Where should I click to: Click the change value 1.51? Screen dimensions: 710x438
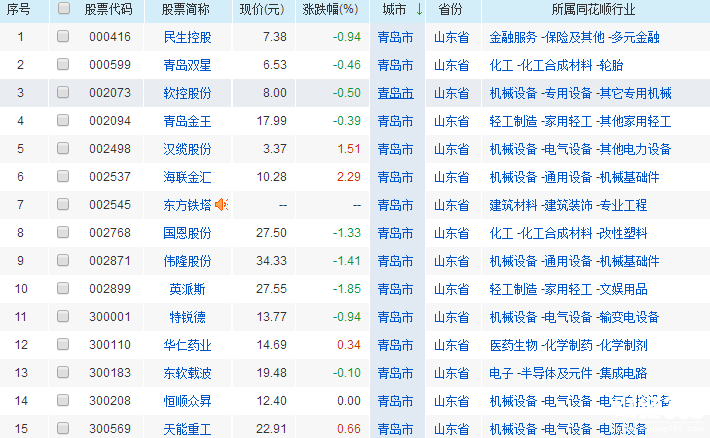coord(349,149)
